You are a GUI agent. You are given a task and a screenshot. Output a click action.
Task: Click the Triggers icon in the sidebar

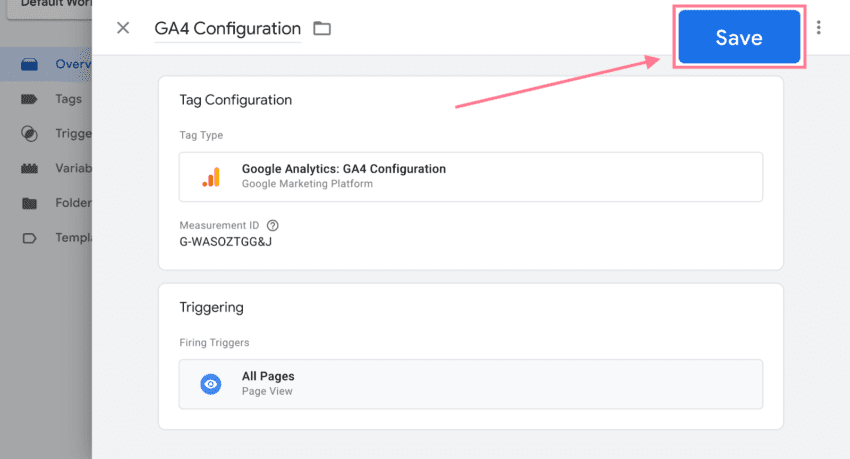coord(30,134)
